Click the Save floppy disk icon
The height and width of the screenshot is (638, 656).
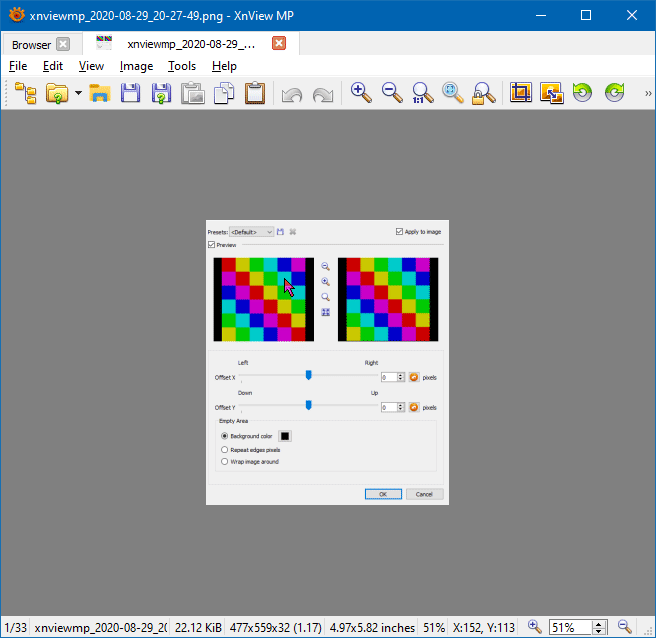coord(131,92)
